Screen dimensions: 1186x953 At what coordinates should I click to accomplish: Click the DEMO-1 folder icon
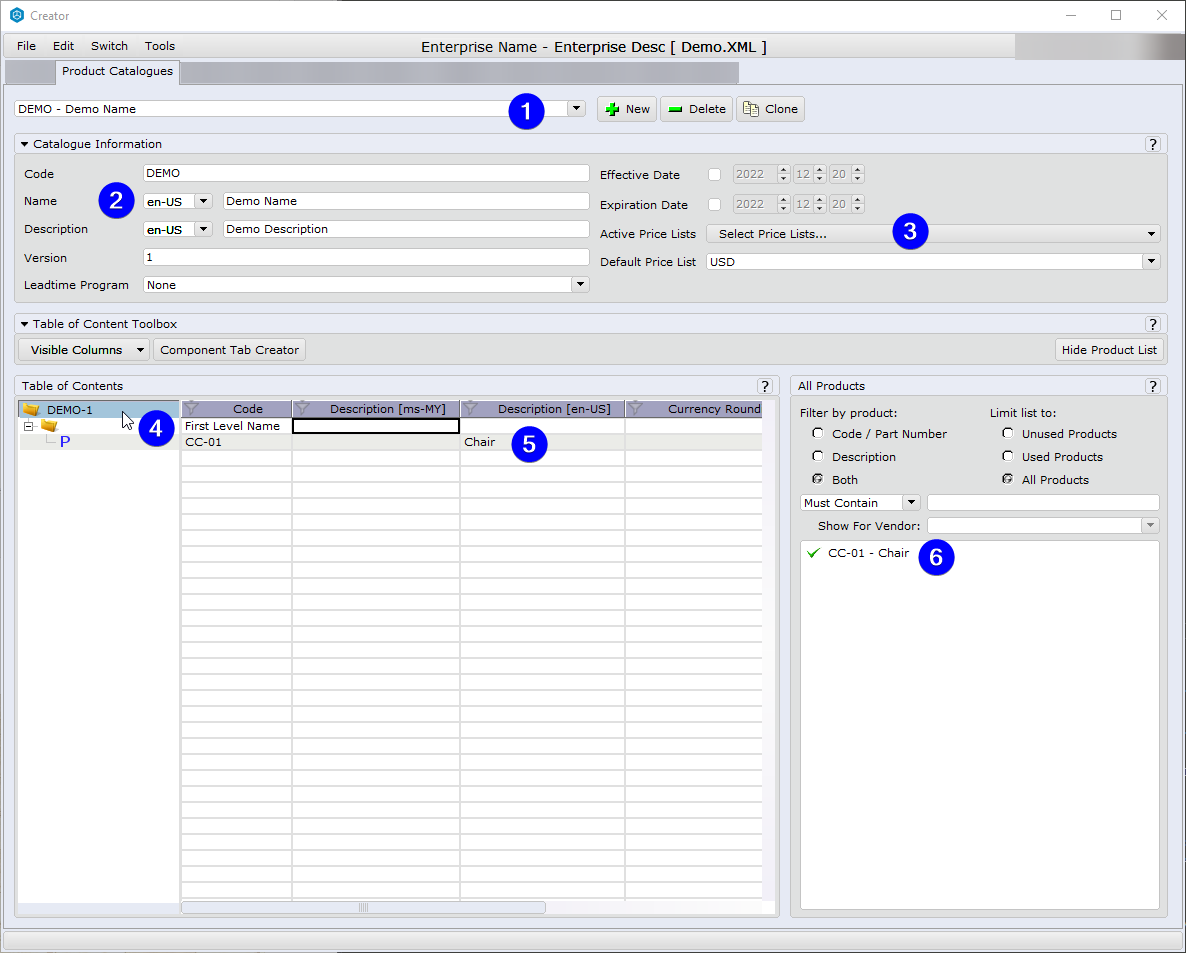31,409
